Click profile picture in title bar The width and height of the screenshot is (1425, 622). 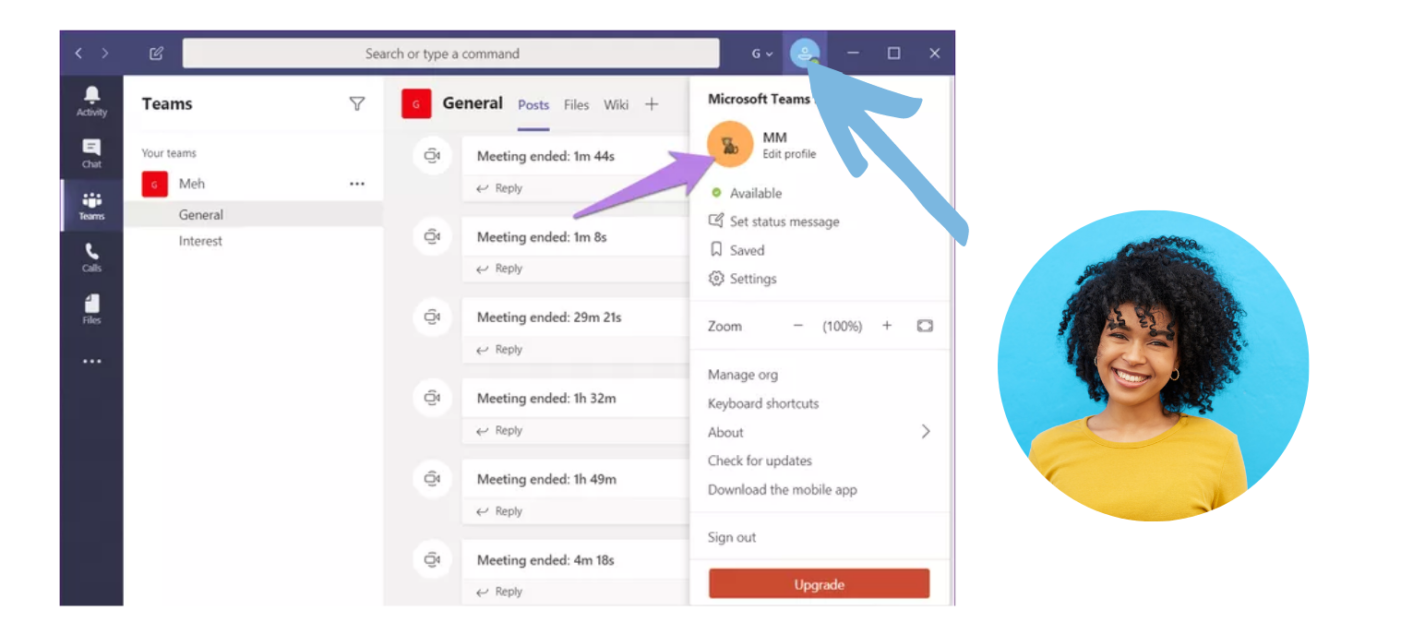tap(805, 53)
